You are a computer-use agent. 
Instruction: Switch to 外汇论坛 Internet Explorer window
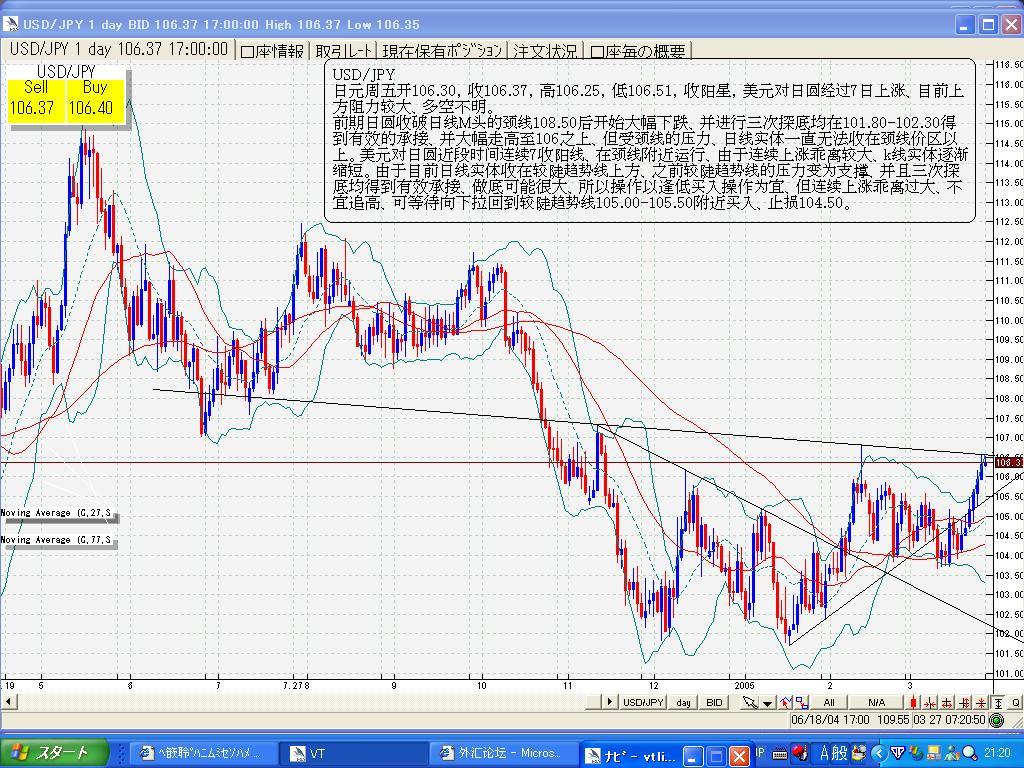503,754
